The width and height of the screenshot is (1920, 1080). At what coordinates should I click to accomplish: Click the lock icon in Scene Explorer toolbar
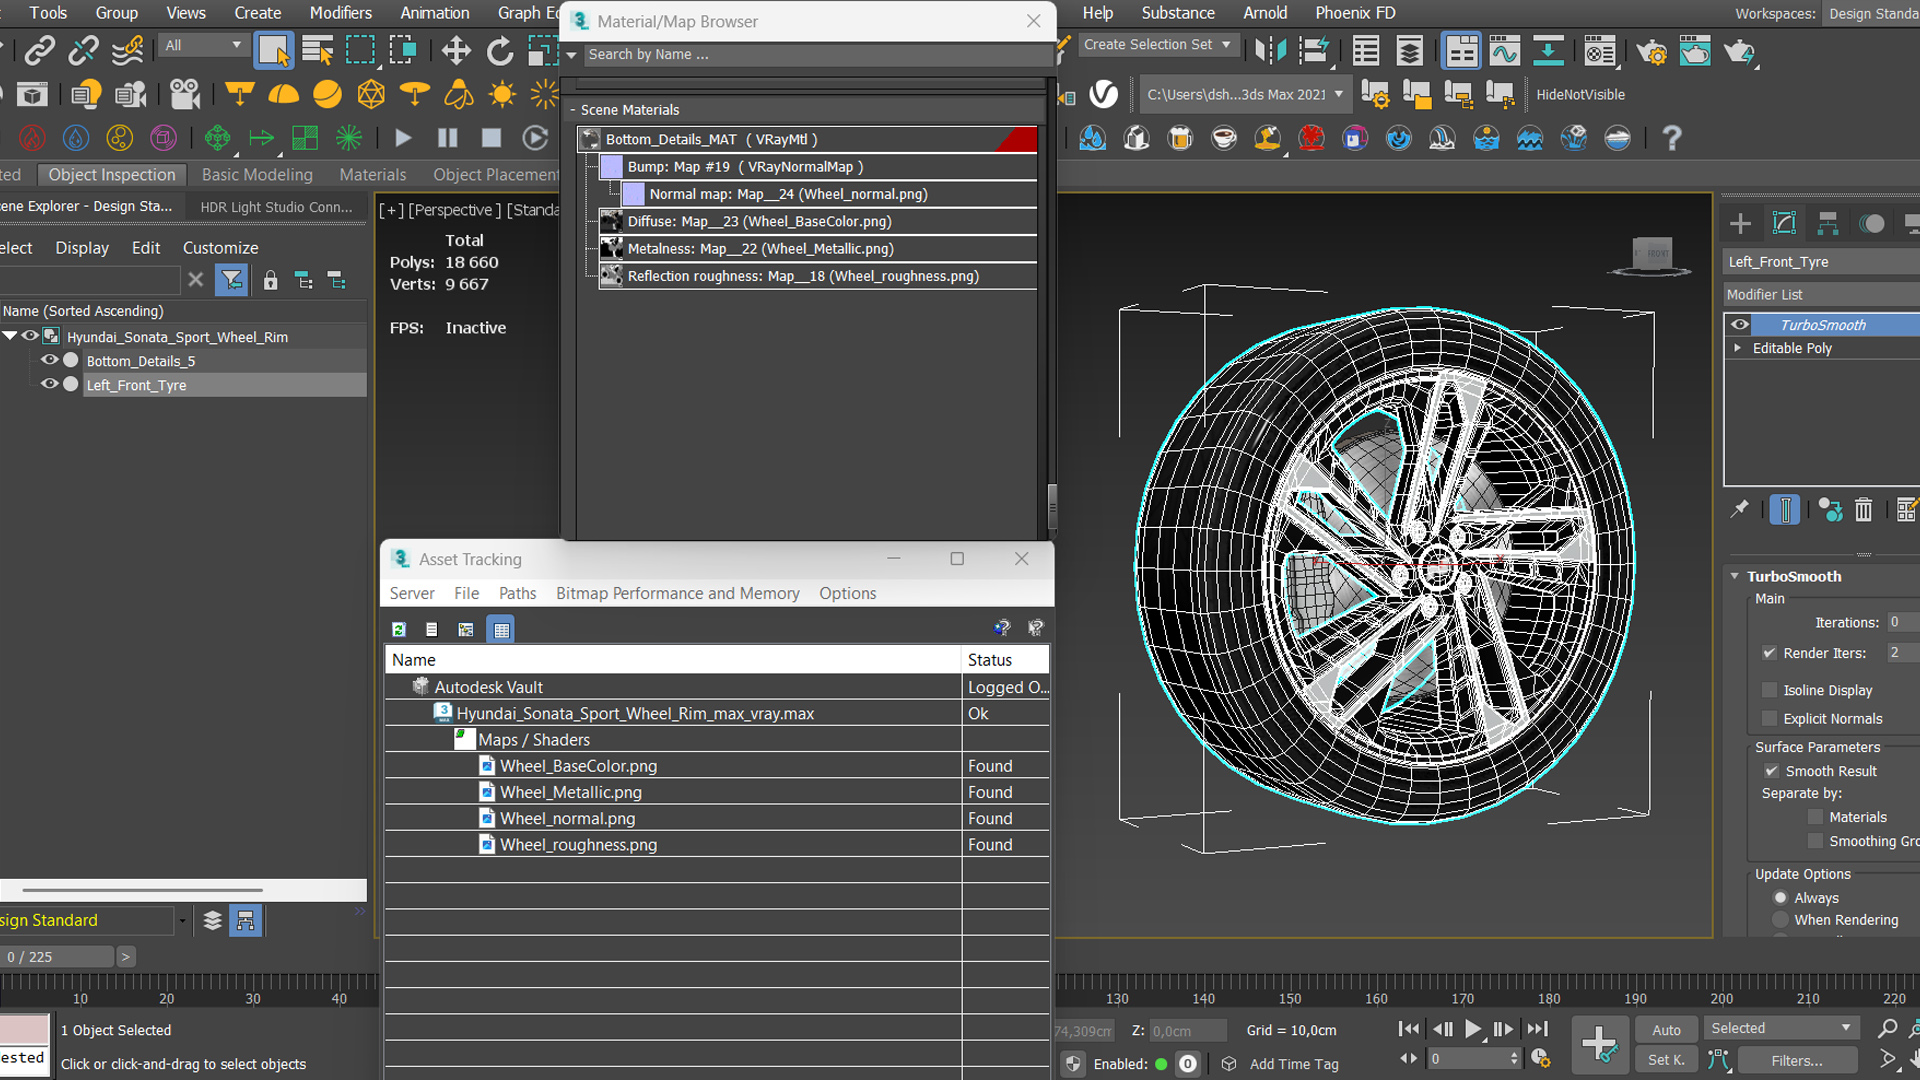pos(270,280)
